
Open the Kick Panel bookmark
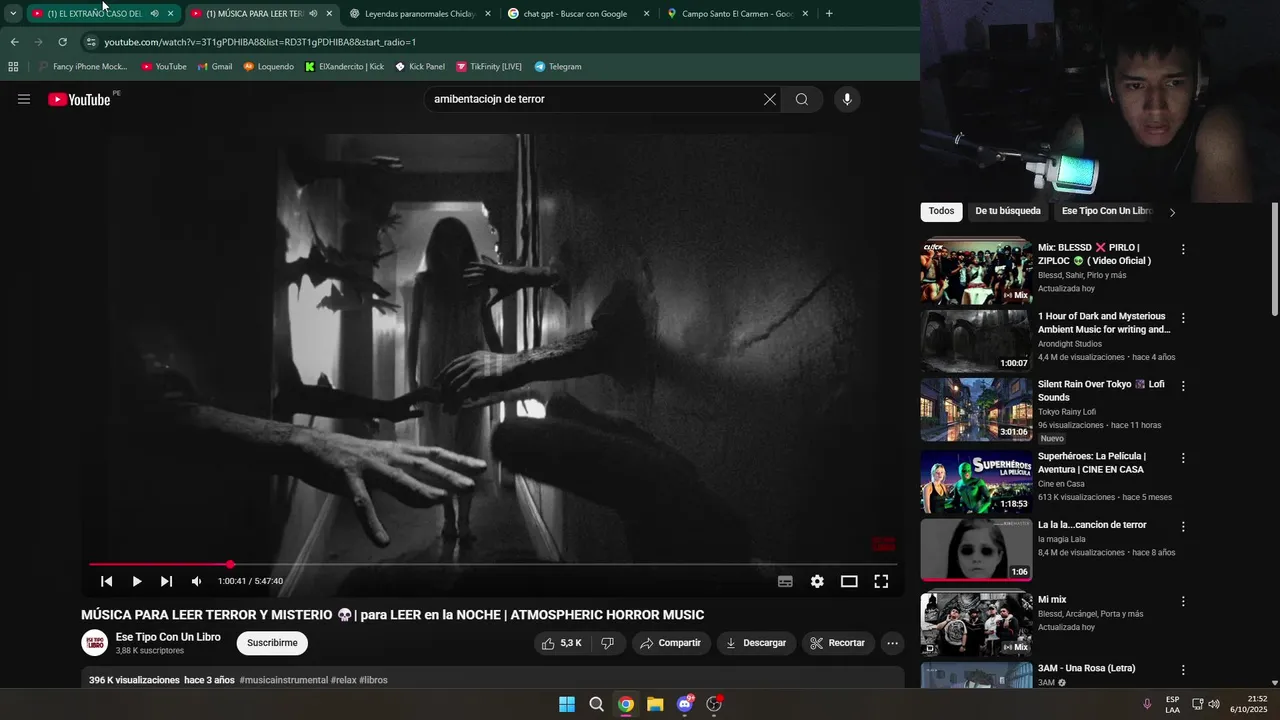[x=420, y=67]
